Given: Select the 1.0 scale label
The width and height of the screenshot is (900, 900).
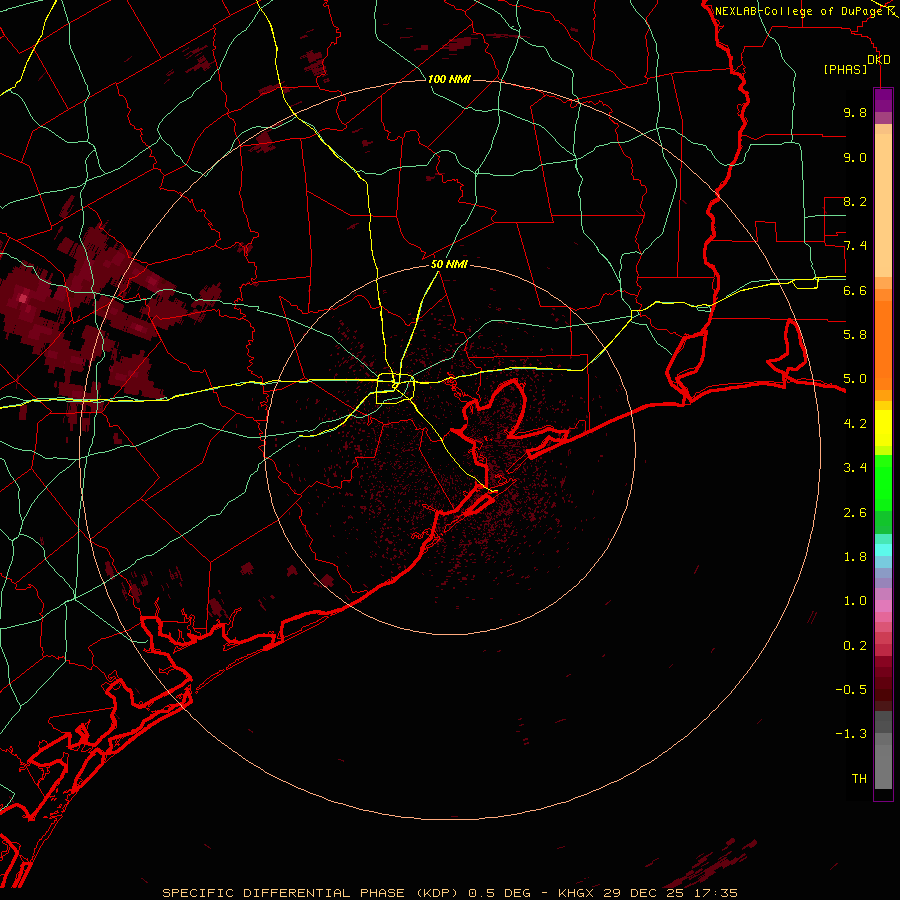Looking at the screenshot, I should pyautogui.click(x=855, y=600).
